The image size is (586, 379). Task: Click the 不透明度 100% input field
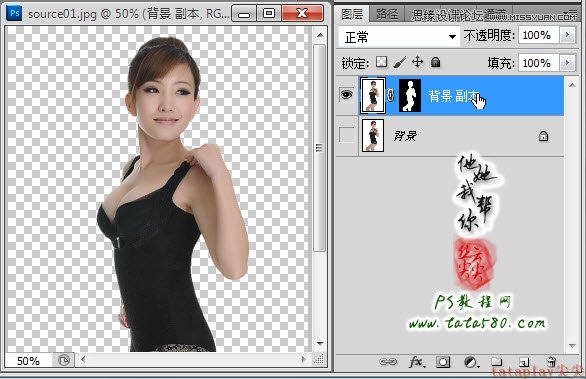(x=538, y=35)
